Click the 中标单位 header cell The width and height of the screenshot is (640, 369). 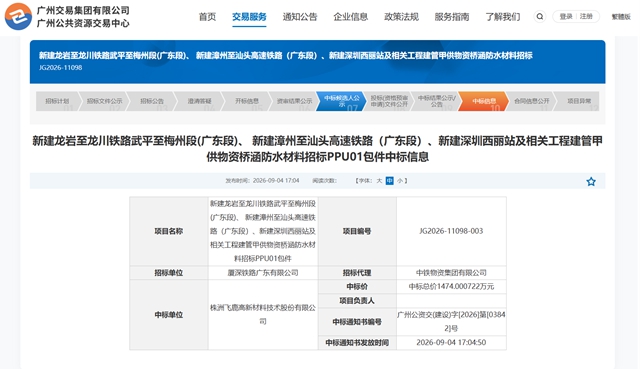(x=169, y=315)
